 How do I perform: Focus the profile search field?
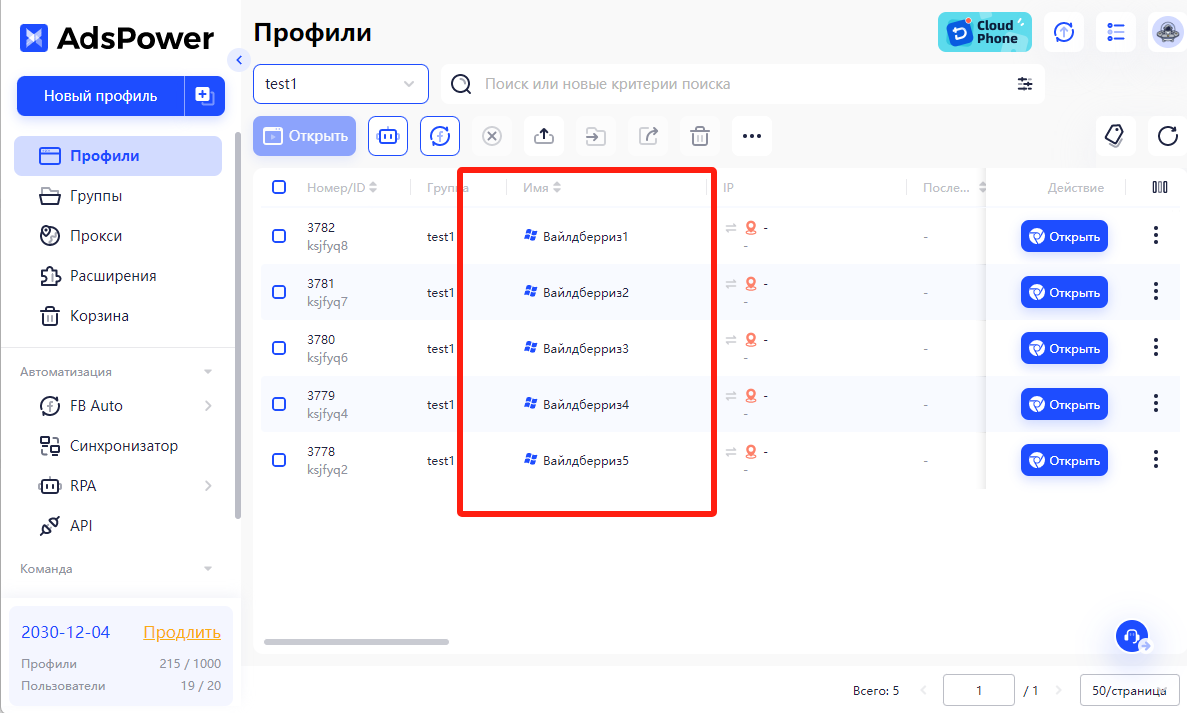click(x=743, y=84)
